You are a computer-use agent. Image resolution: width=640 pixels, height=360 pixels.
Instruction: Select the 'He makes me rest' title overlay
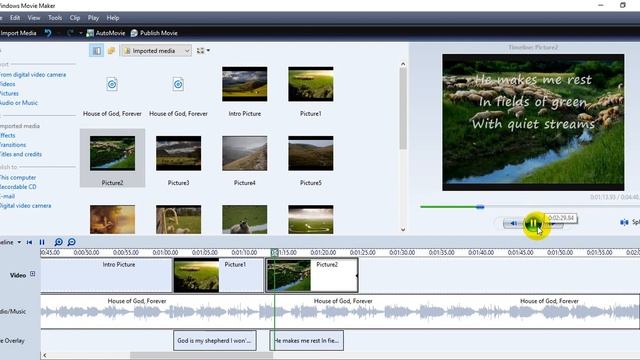(307, 340)
